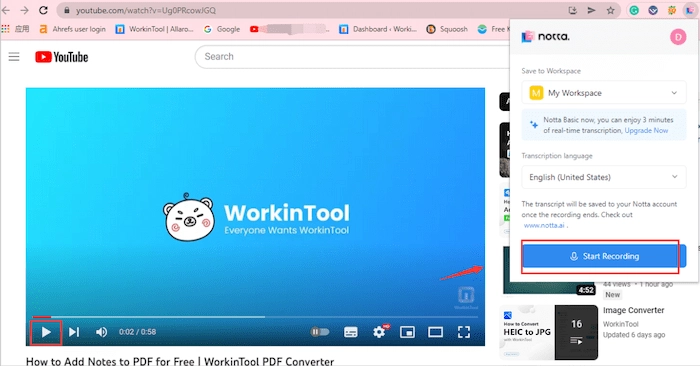Click the Transcription language label
The width and height of the screenshot is (700, 366).
557,156
